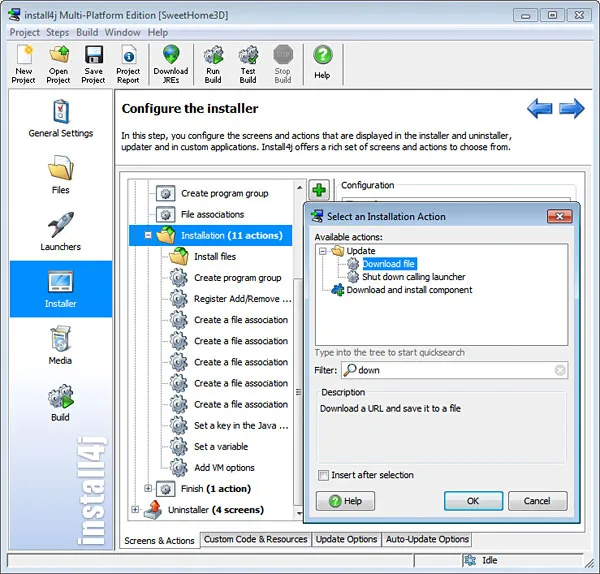Click the tree scrollbar down arrow

[300, 513]
